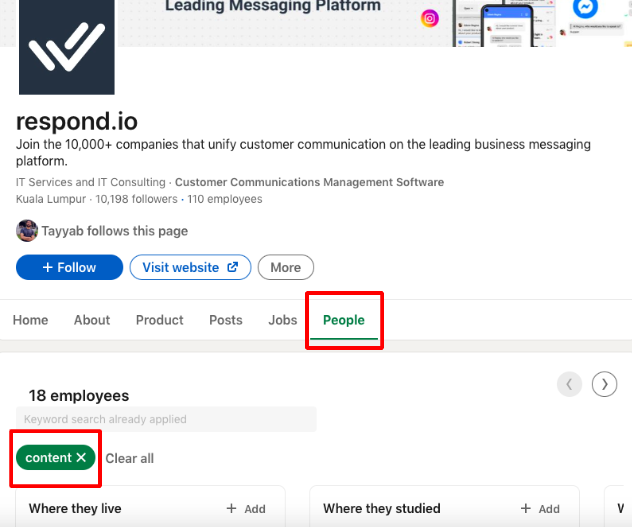Click the plus icon beside Where they studied
Screen dimensions: 632x527
(526, 508)
